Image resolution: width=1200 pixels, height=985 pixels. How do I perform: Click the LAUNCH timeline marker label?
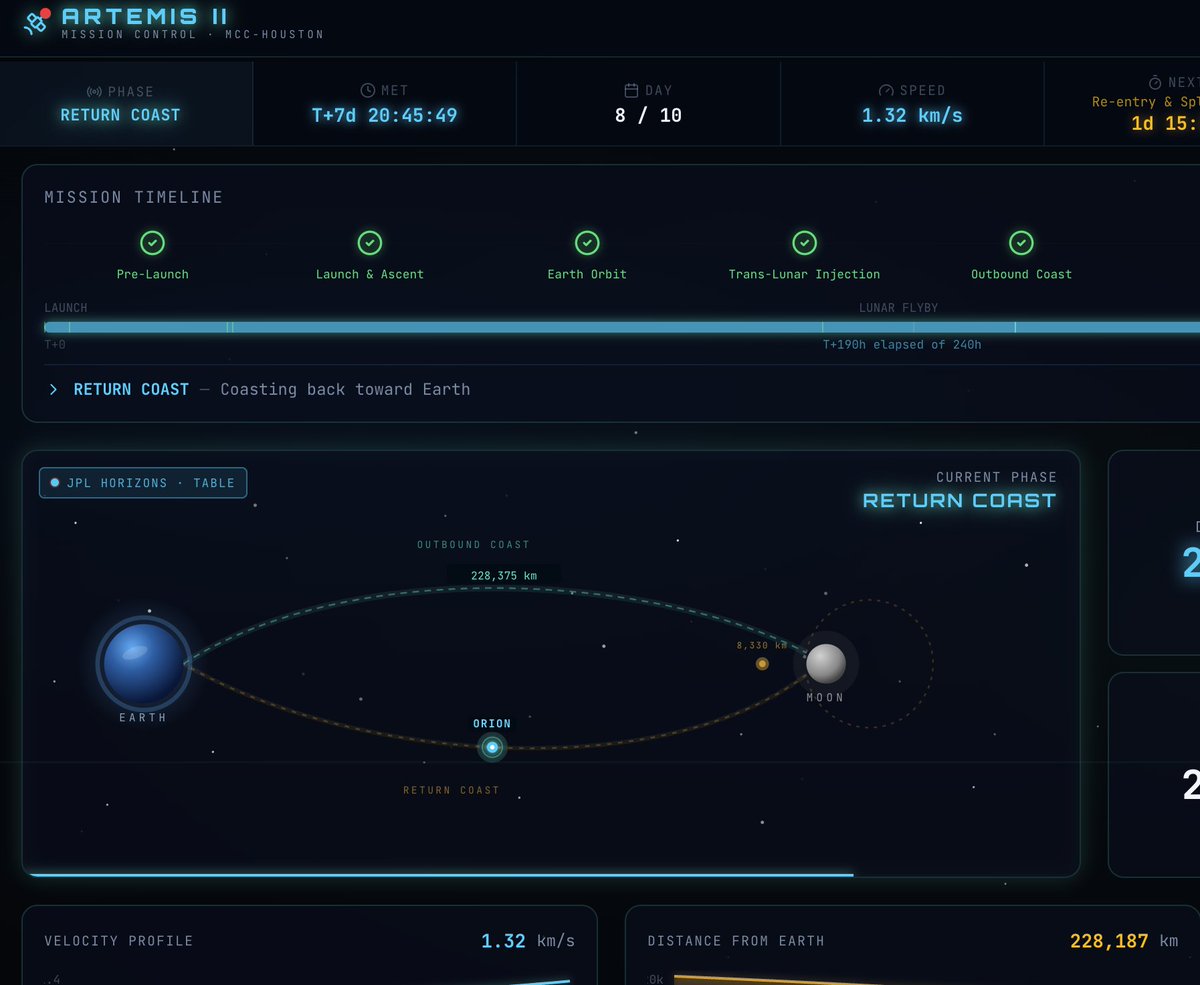point(66,308)
